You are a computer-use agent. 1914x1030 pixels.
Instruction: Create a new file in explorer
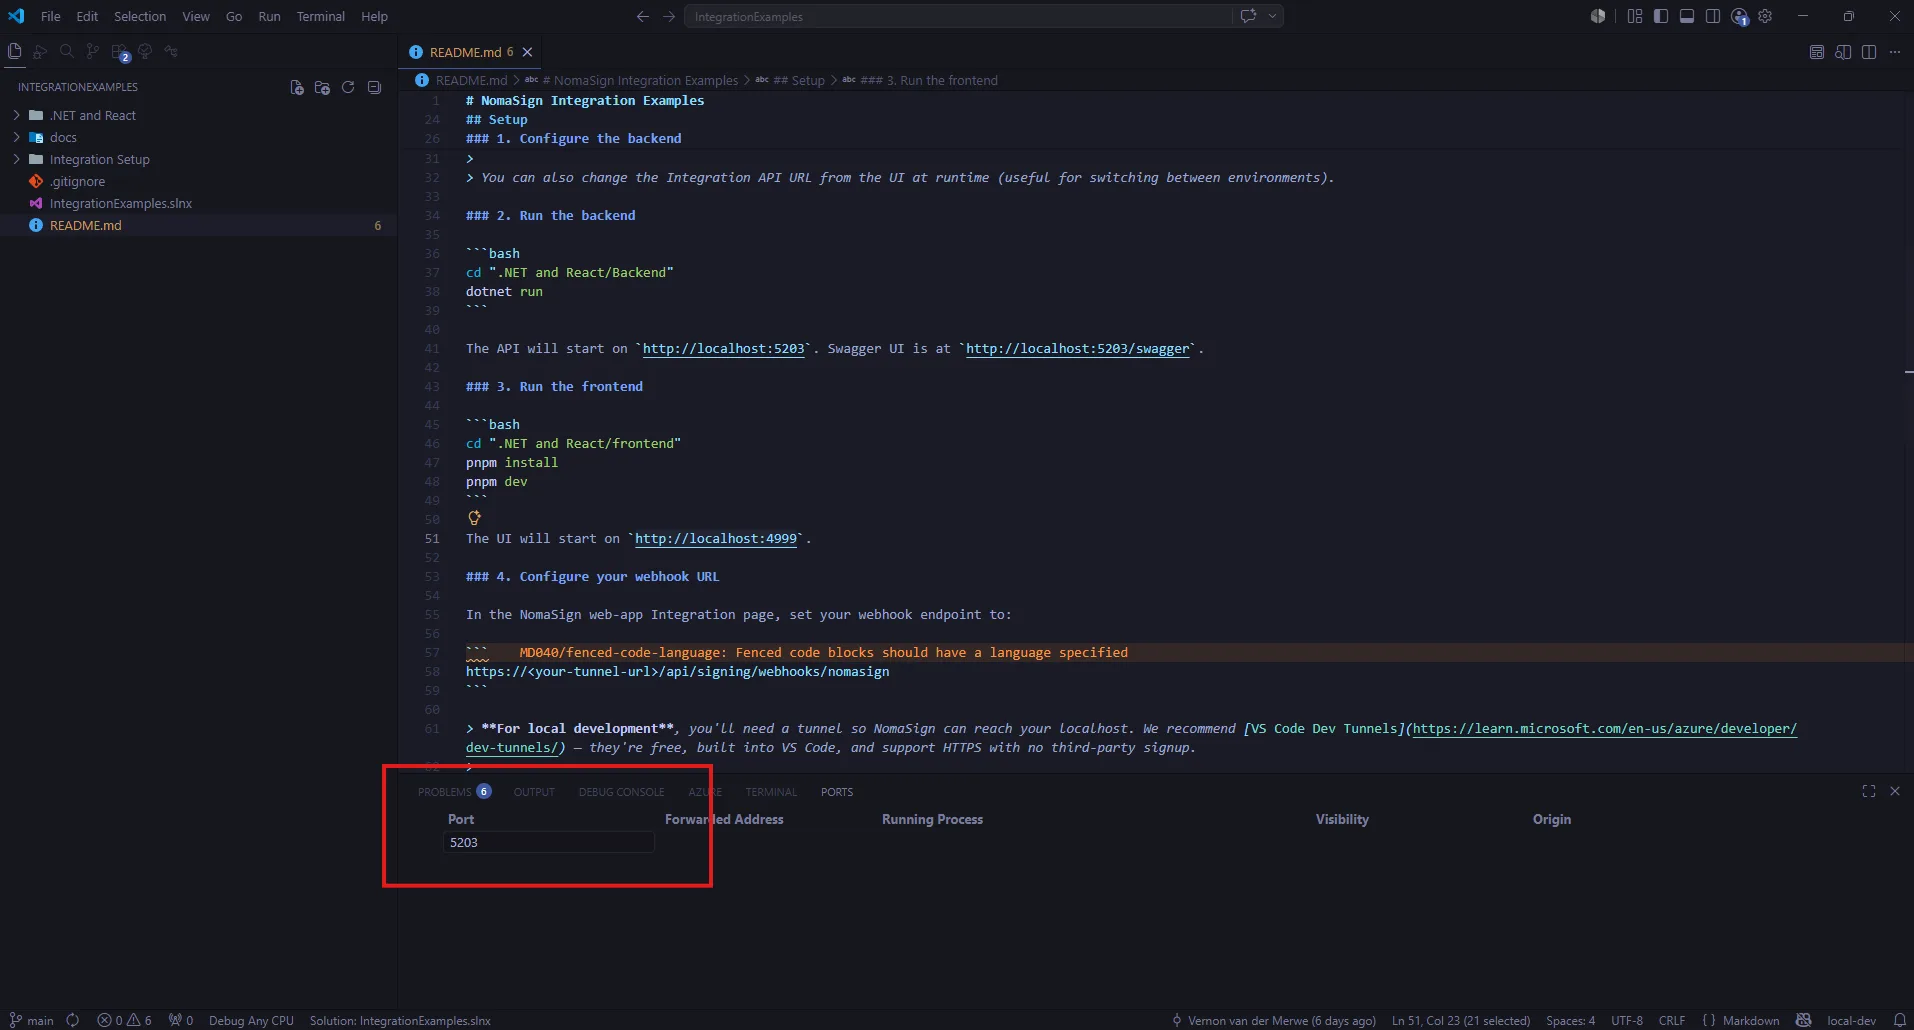tap(297, 87)
